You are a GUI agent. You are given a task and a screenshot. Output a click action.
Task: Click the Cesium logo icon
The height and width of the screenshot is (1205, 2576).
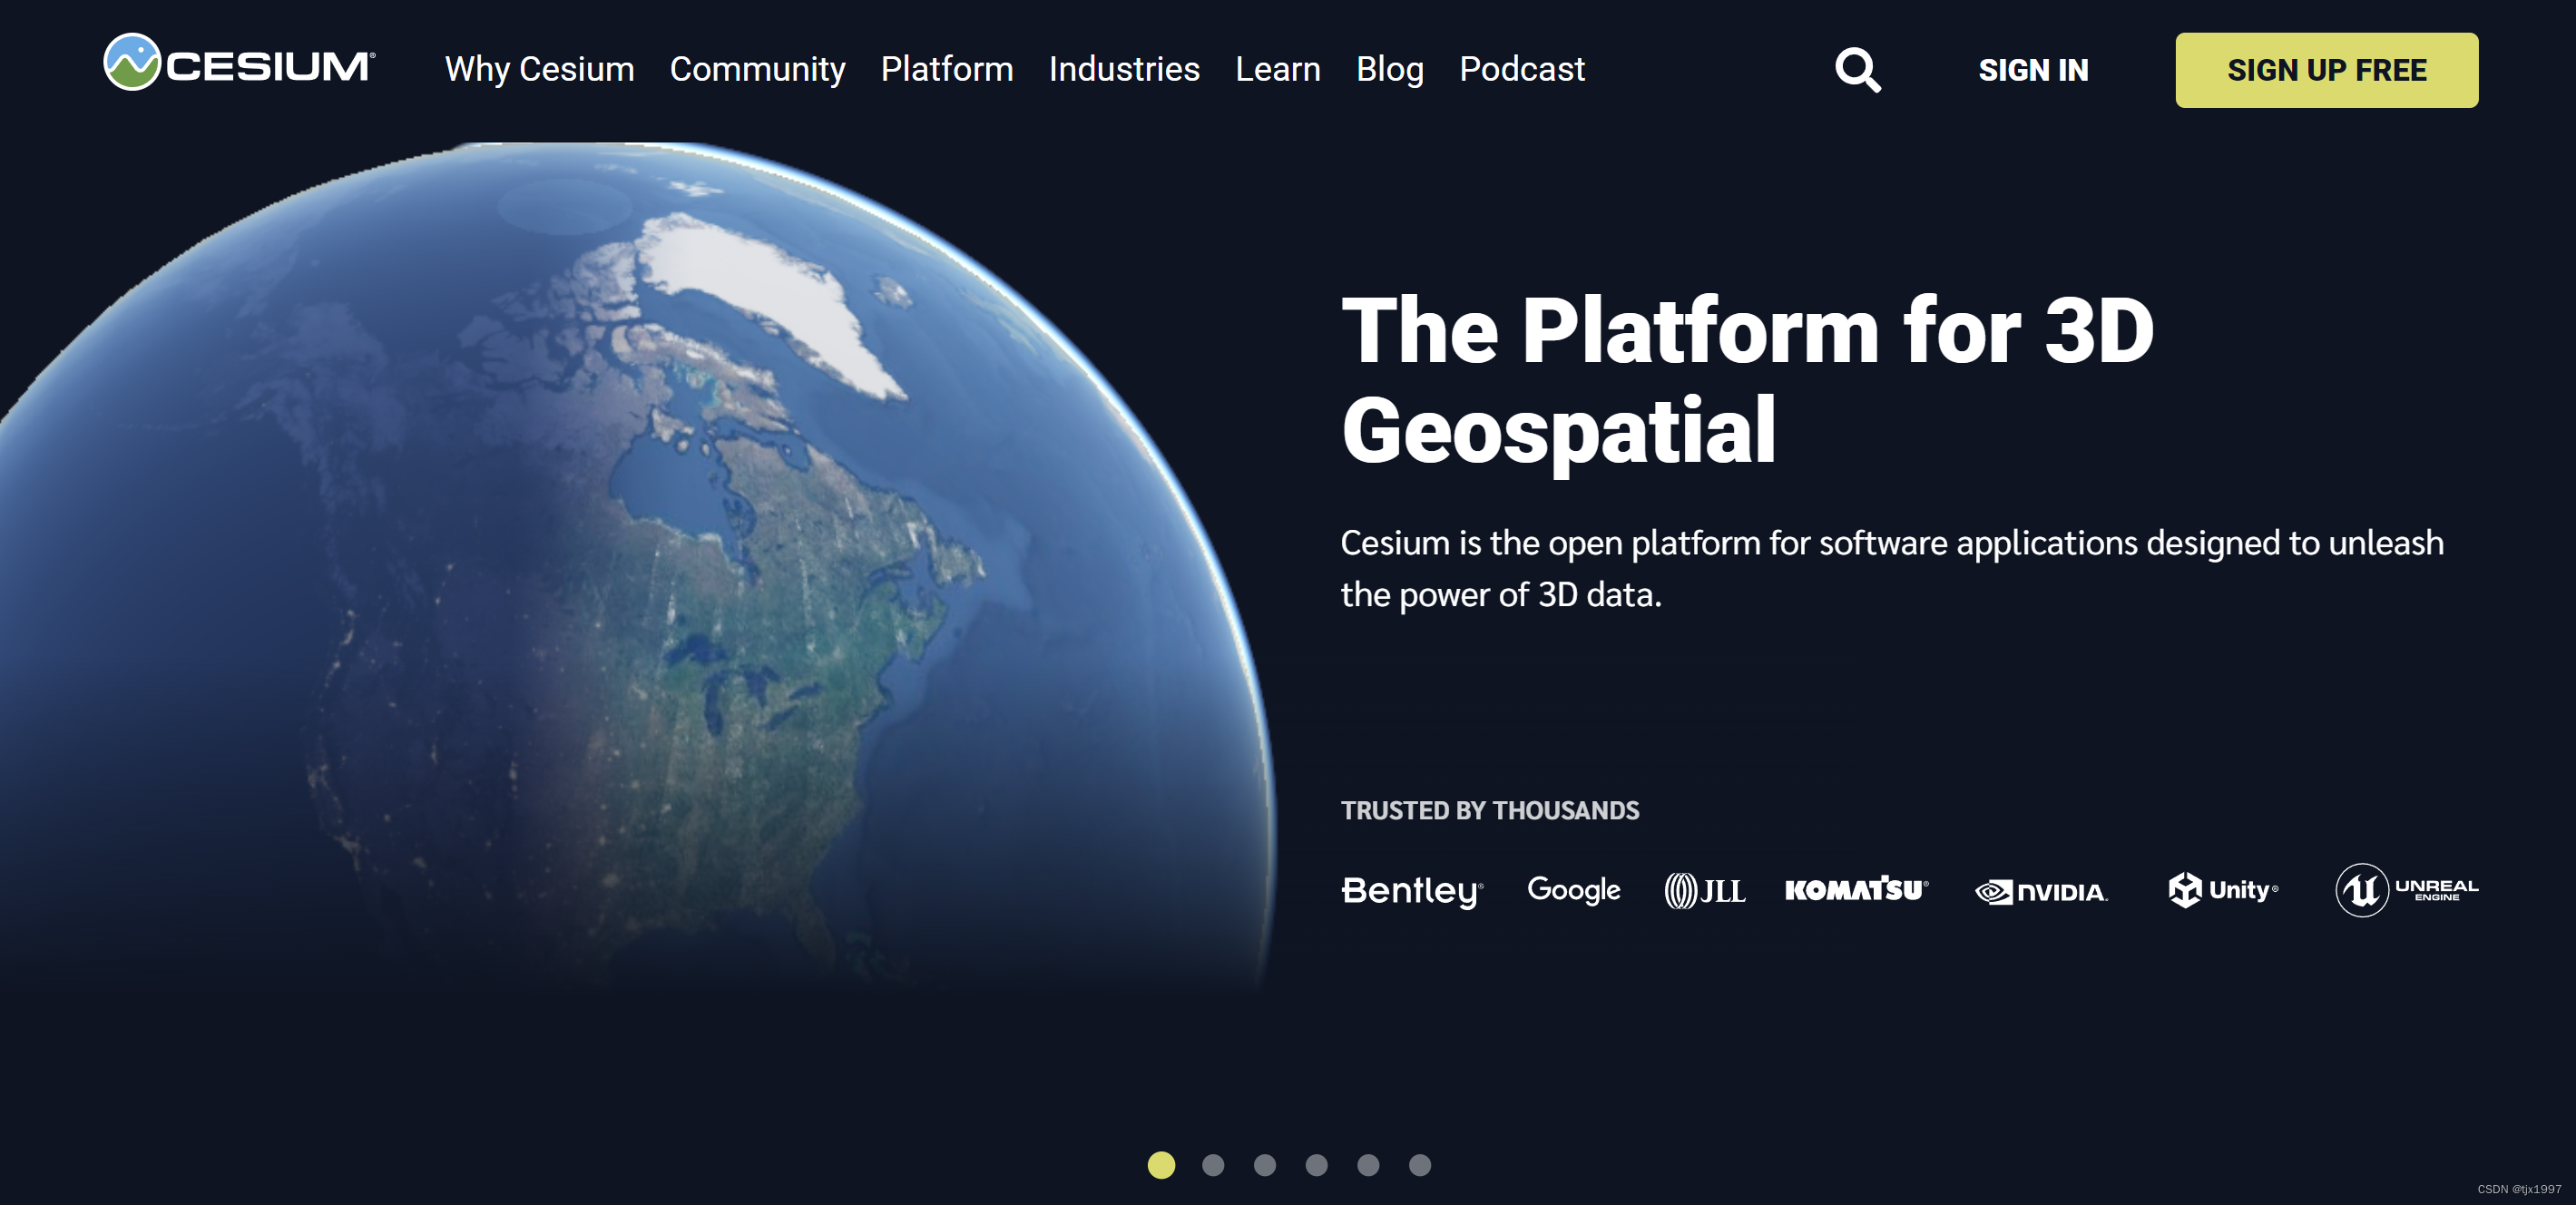pyautogui.click(x=133, y=62)
